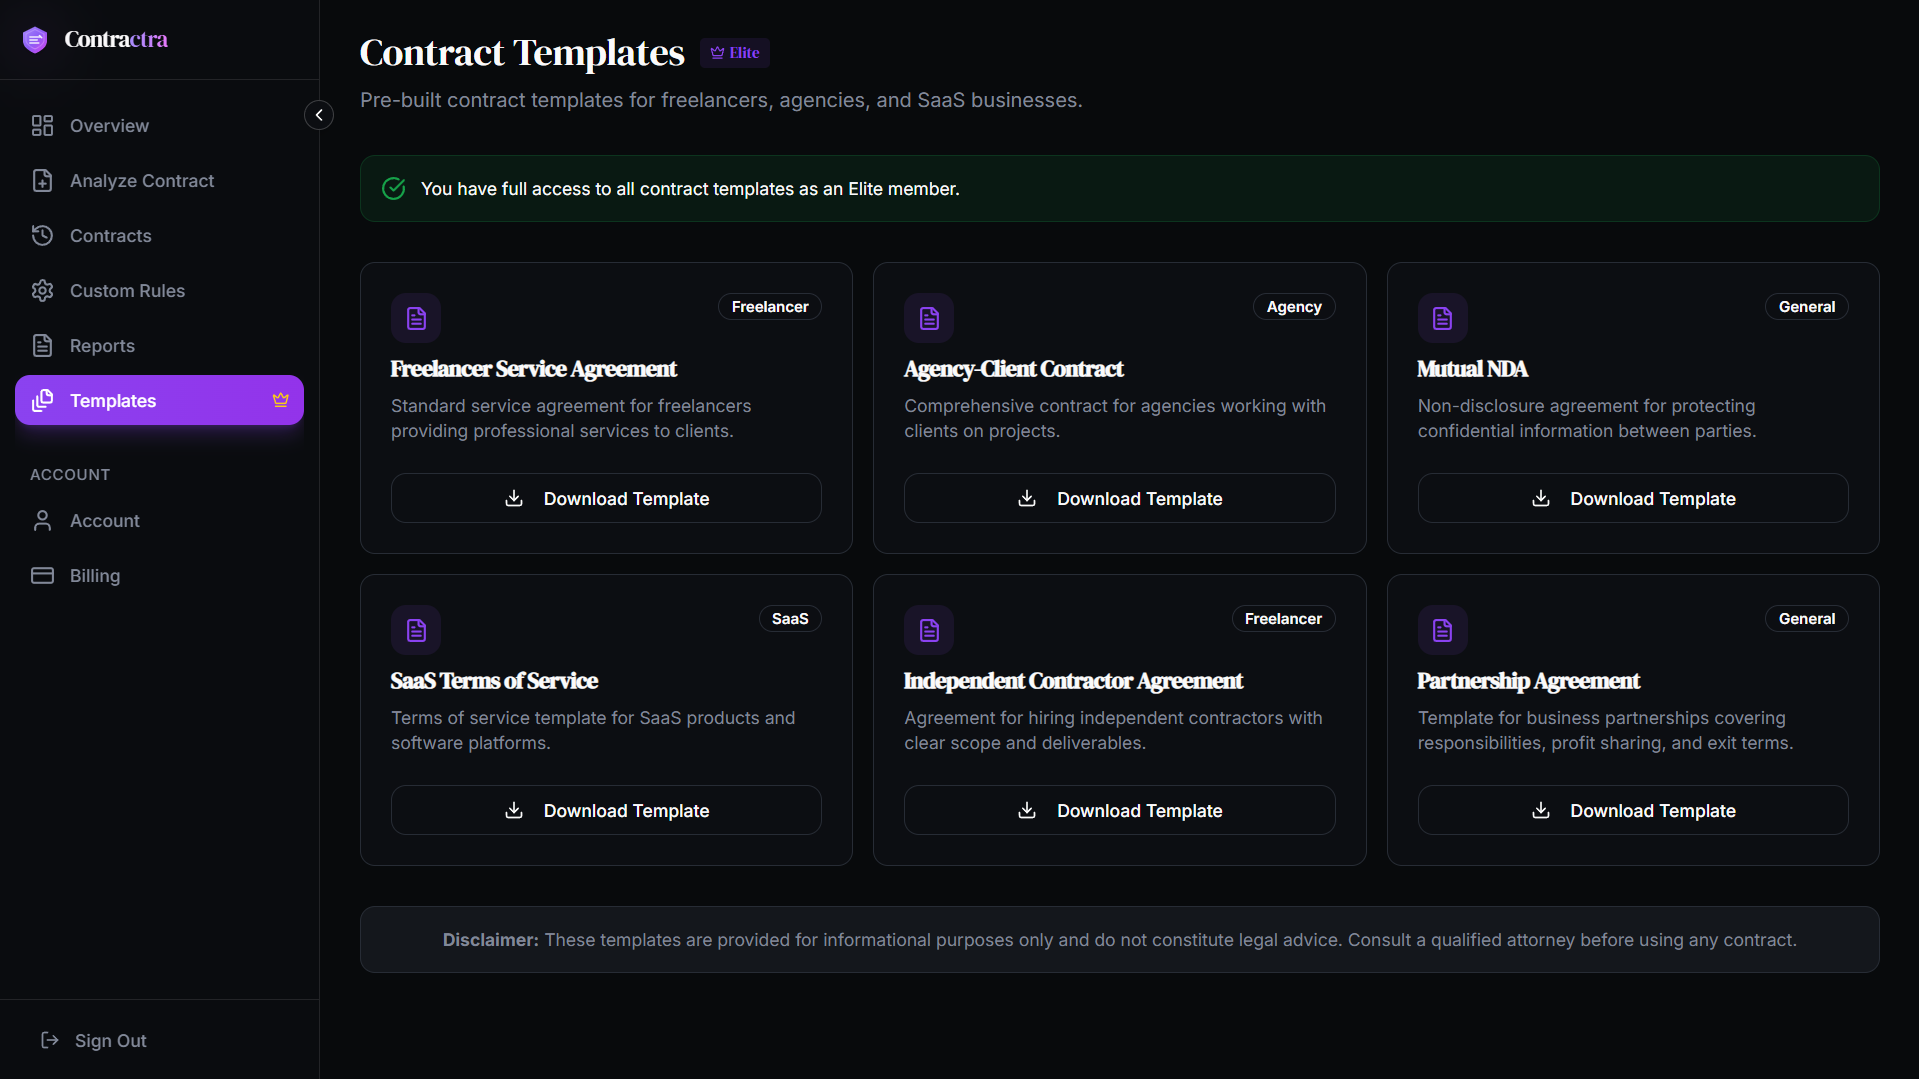
Task: Click the crown icon on Templates item
Action: tap(281, 400)
